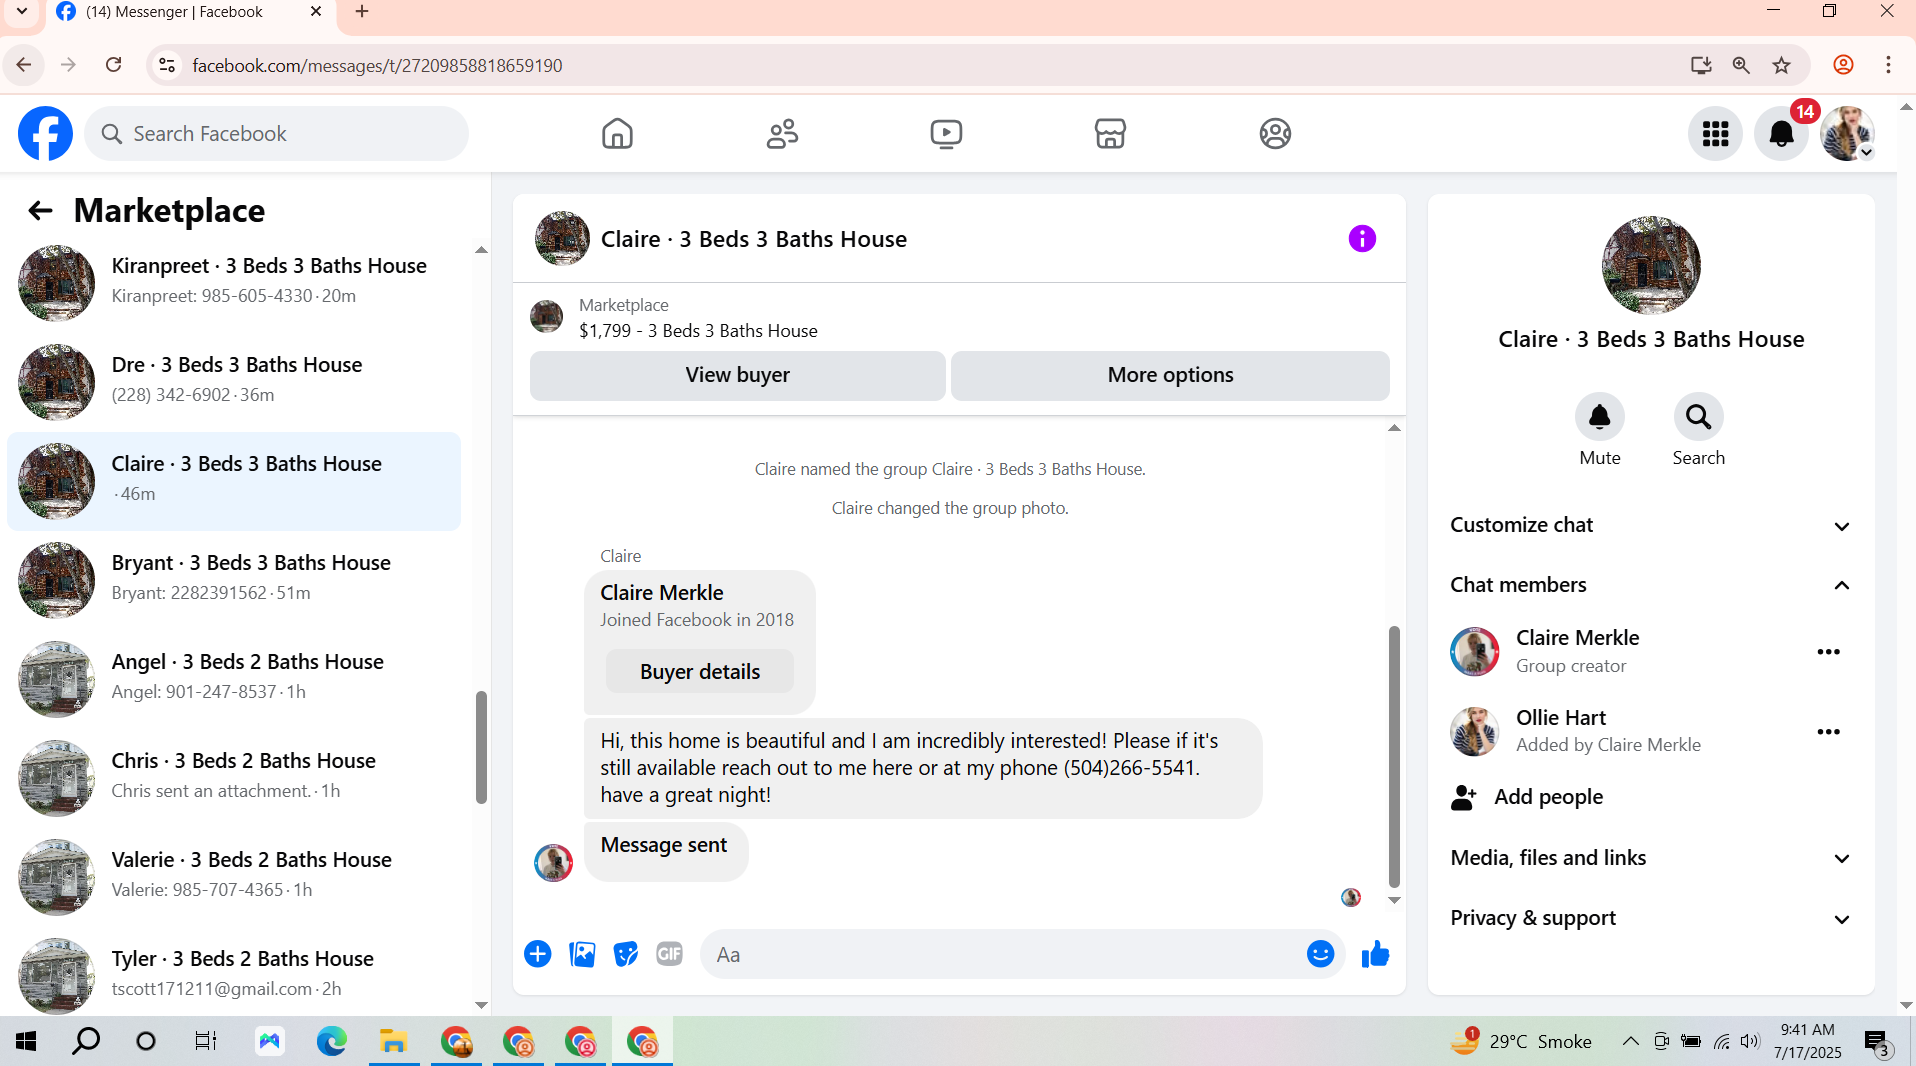Screen dimensions: 1916x1066
Task: Open Valerie 3 Beds 2 Baths conversation
Action: (x=234, y=876)
